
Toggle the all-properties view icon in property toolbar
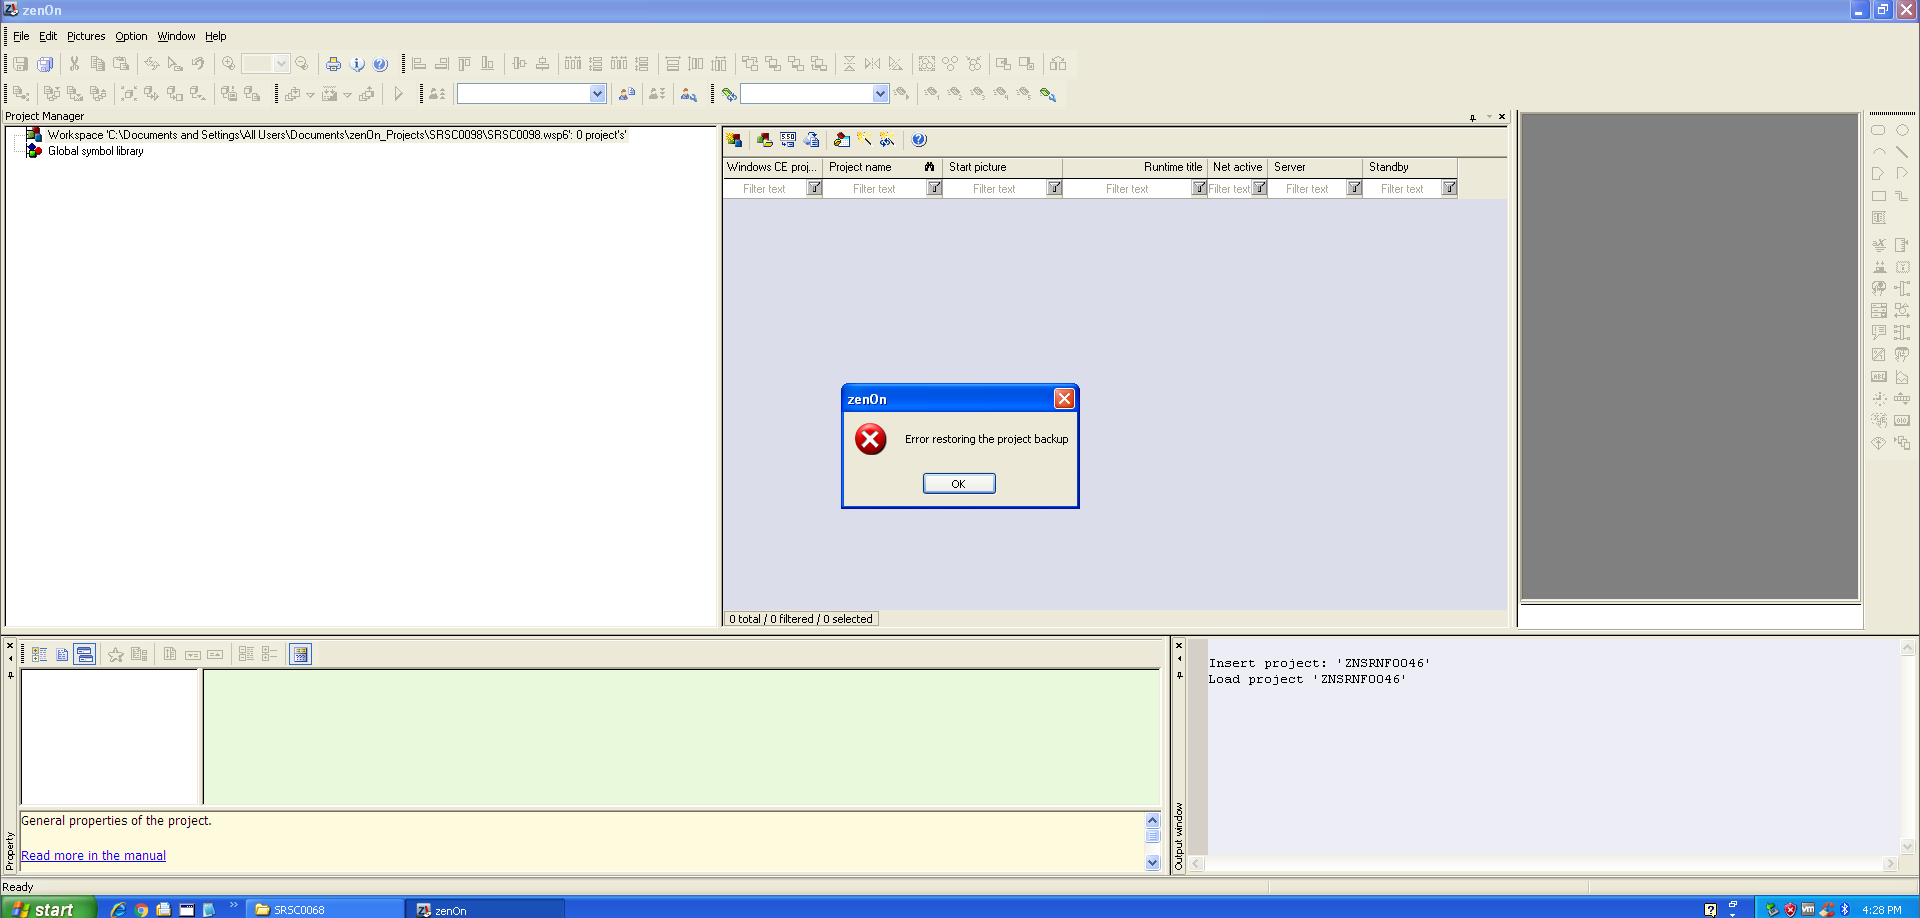[x=62, y=655]
